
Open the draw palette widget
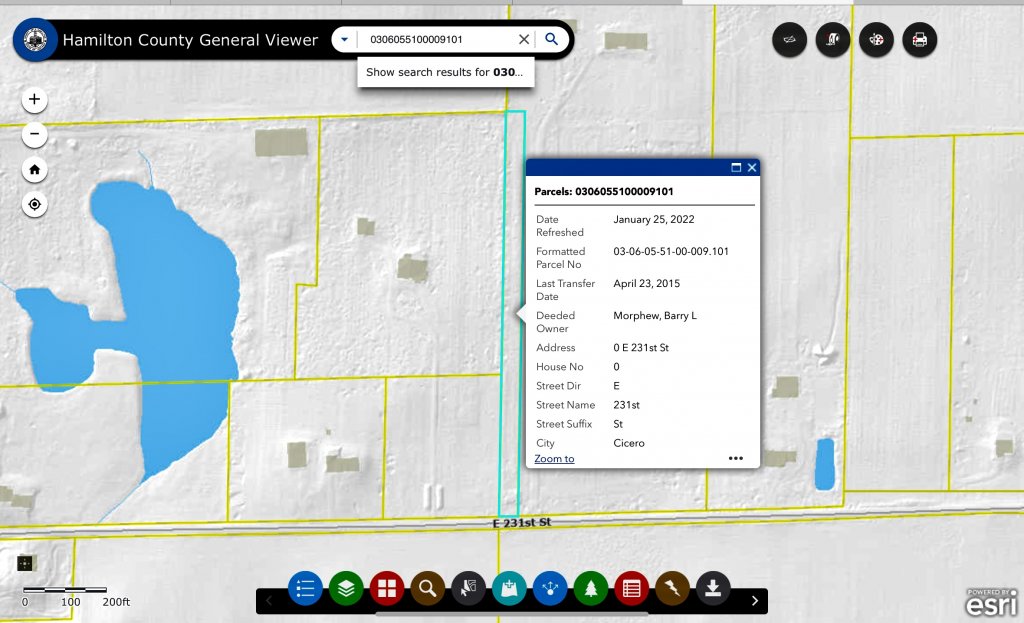click(876, 40)
